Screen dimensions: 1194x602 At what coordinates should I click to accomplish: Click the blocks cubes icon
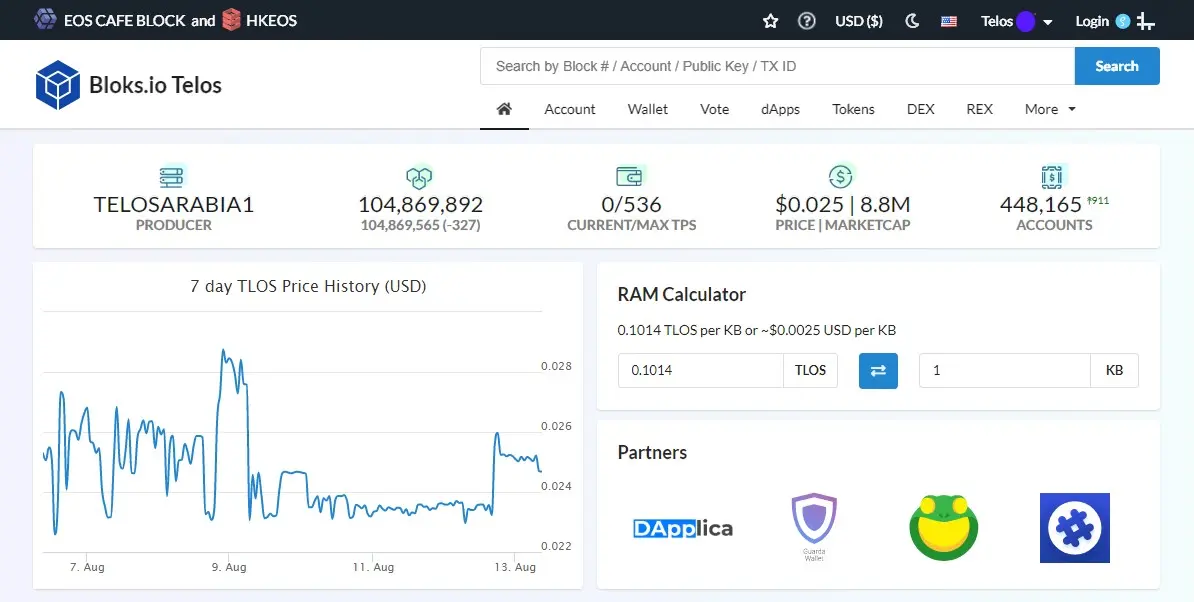[x=420, y=177]
